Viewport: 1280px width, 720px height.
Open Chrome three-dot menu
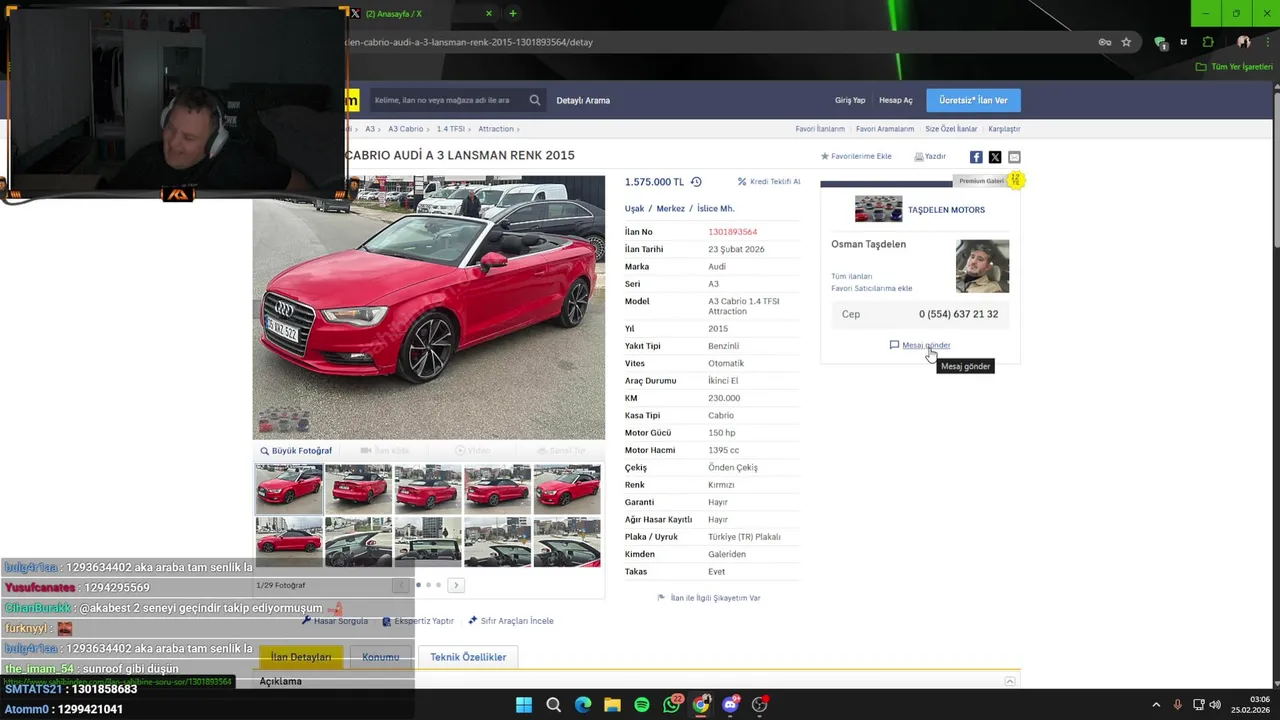point(1266,42)
